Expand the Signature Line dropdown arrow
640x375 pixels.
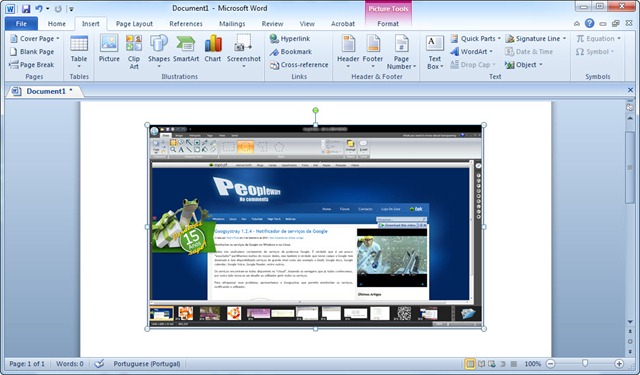click(564, 38)
